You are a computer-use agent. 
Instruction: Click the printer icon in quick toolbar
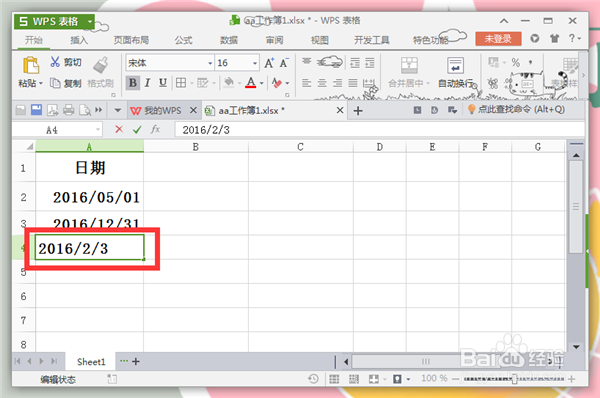tap(68, 110)
